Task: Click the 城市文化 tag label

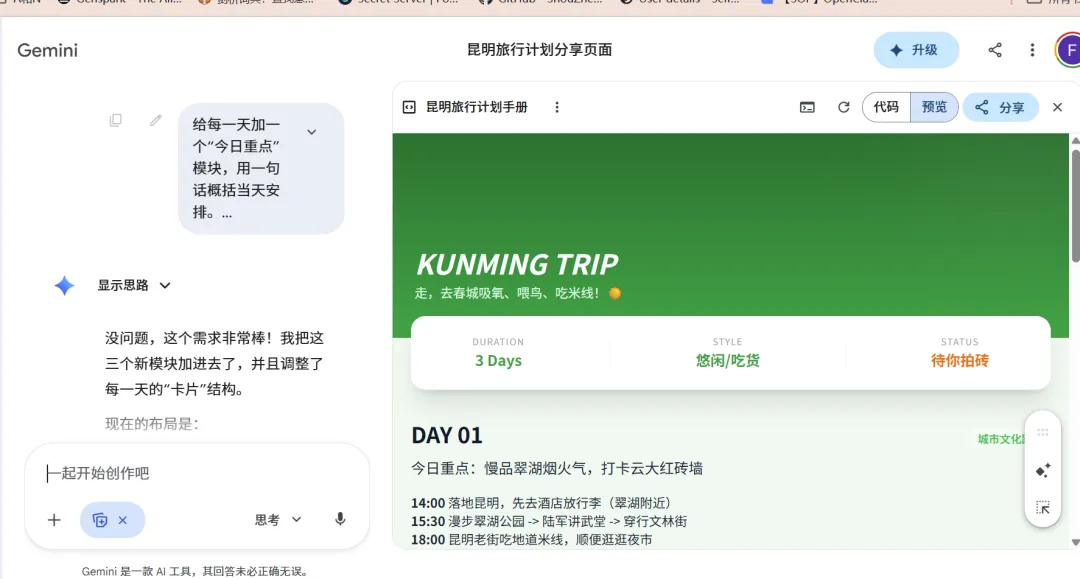Action: [1001, 439]
